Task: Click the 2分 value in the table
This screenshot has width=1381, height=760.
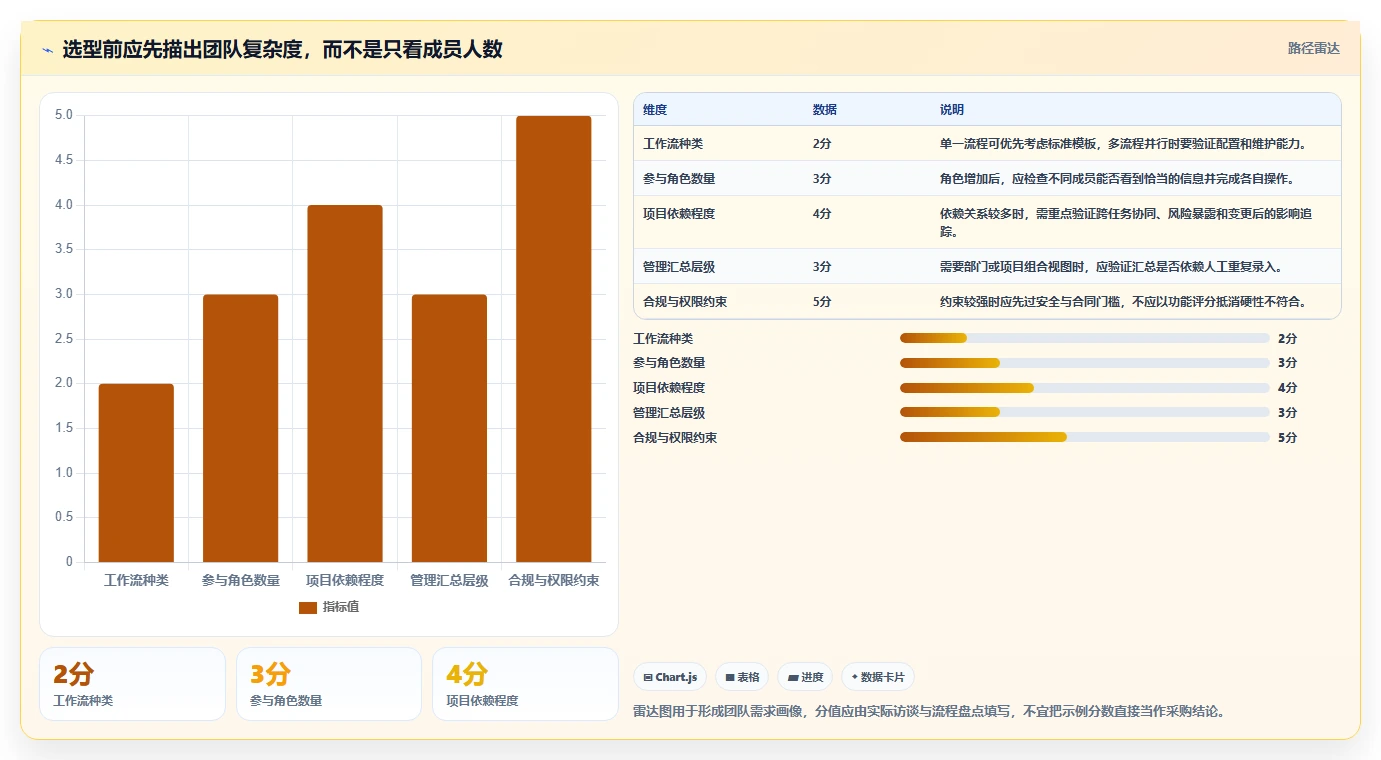Action: pyautogui.click(x=822, y=144)
